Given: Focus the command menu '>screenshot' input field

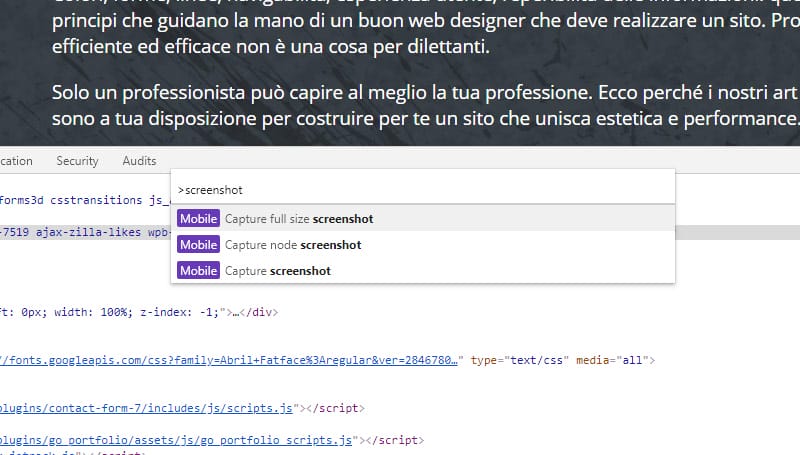Looking at the screenshot, I should [420, 189].
